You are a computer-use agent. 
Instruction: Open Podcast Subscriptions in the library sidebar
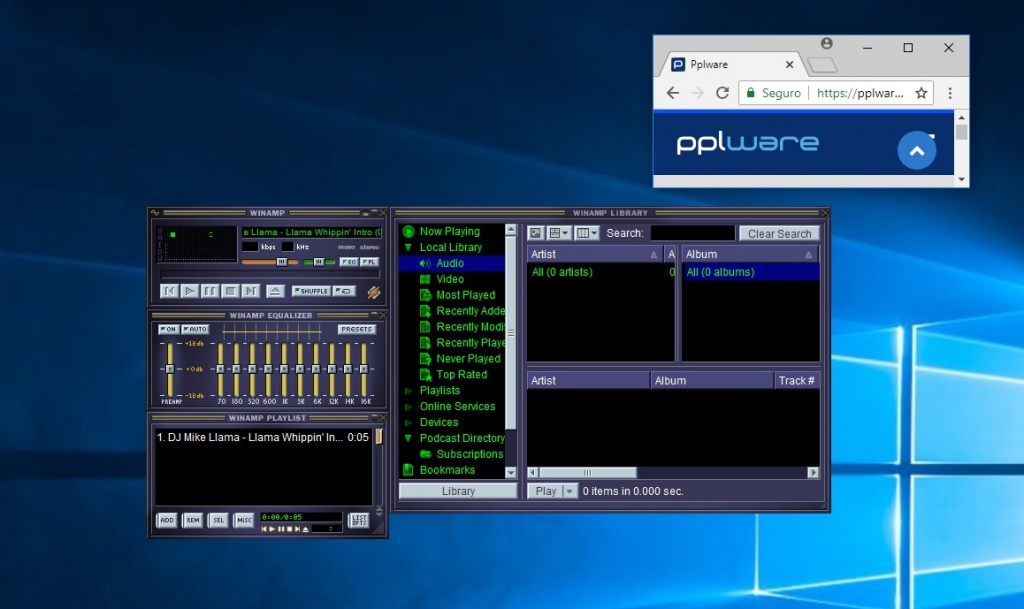pyautogui.click(x=467, y=453)
